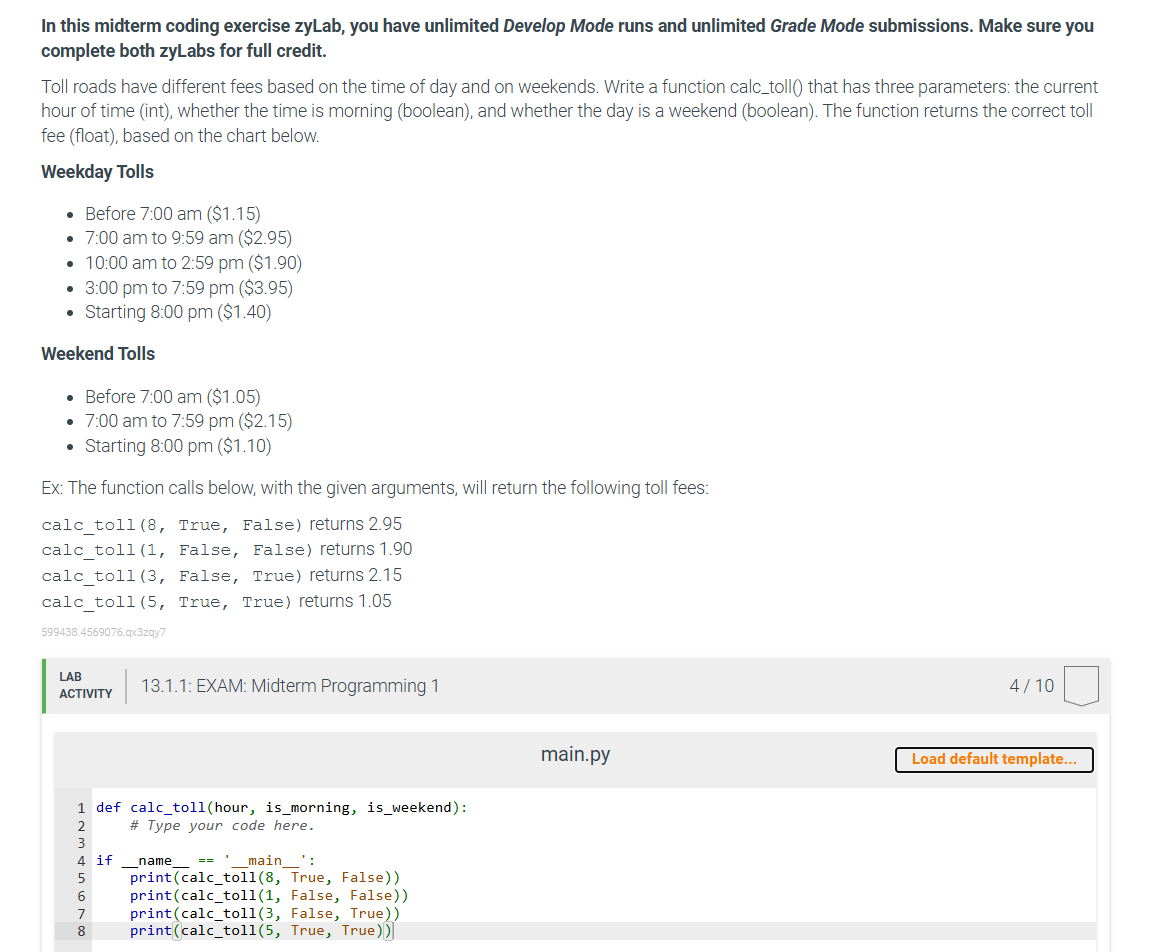The height and width of the screenshot is (952, 1154).
Task: Click line number 1 in gutter
Action: [81, 808]
